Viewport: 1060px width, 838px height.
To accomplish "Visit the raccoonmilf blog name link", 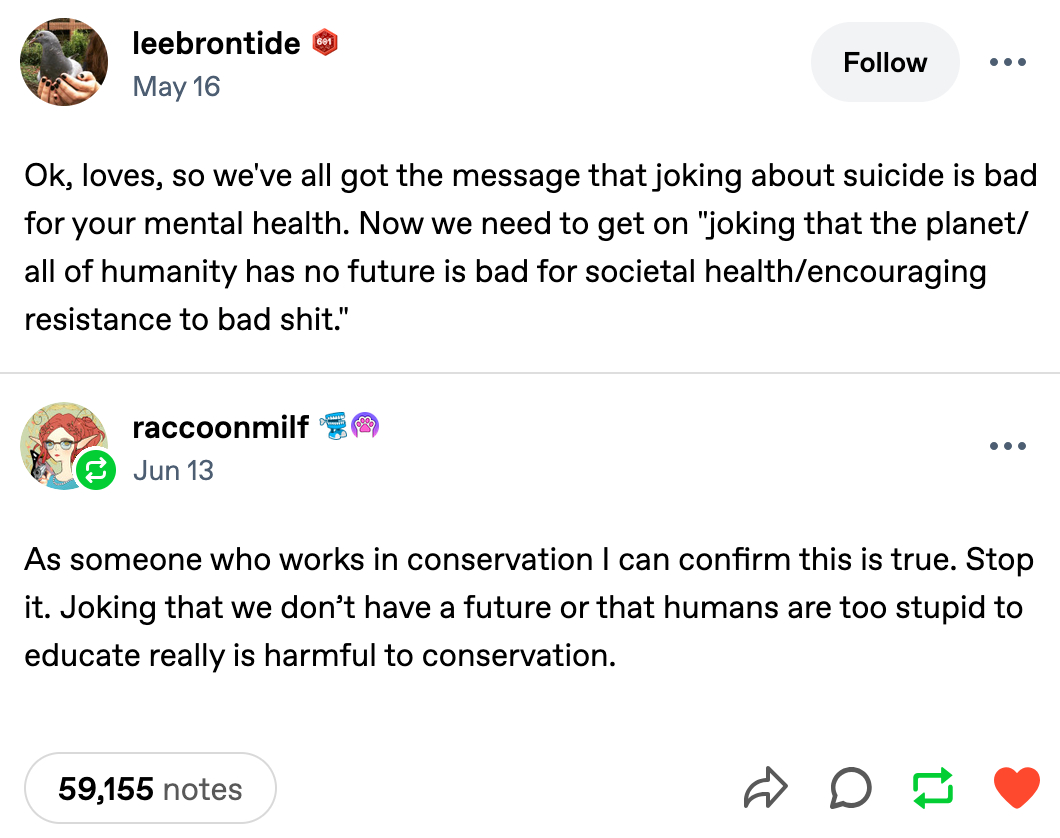I will 220,428.
